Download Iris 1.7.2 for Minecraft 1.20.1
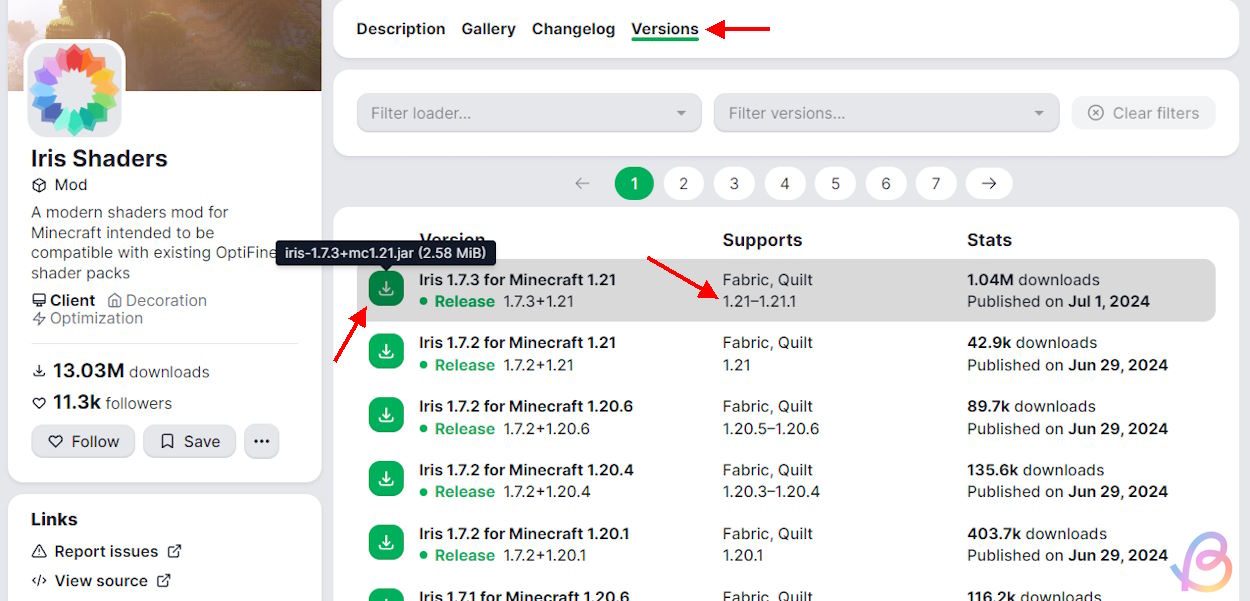This screenshot has height=601, width=1250. pyautogui.click(x=386, y=543)
